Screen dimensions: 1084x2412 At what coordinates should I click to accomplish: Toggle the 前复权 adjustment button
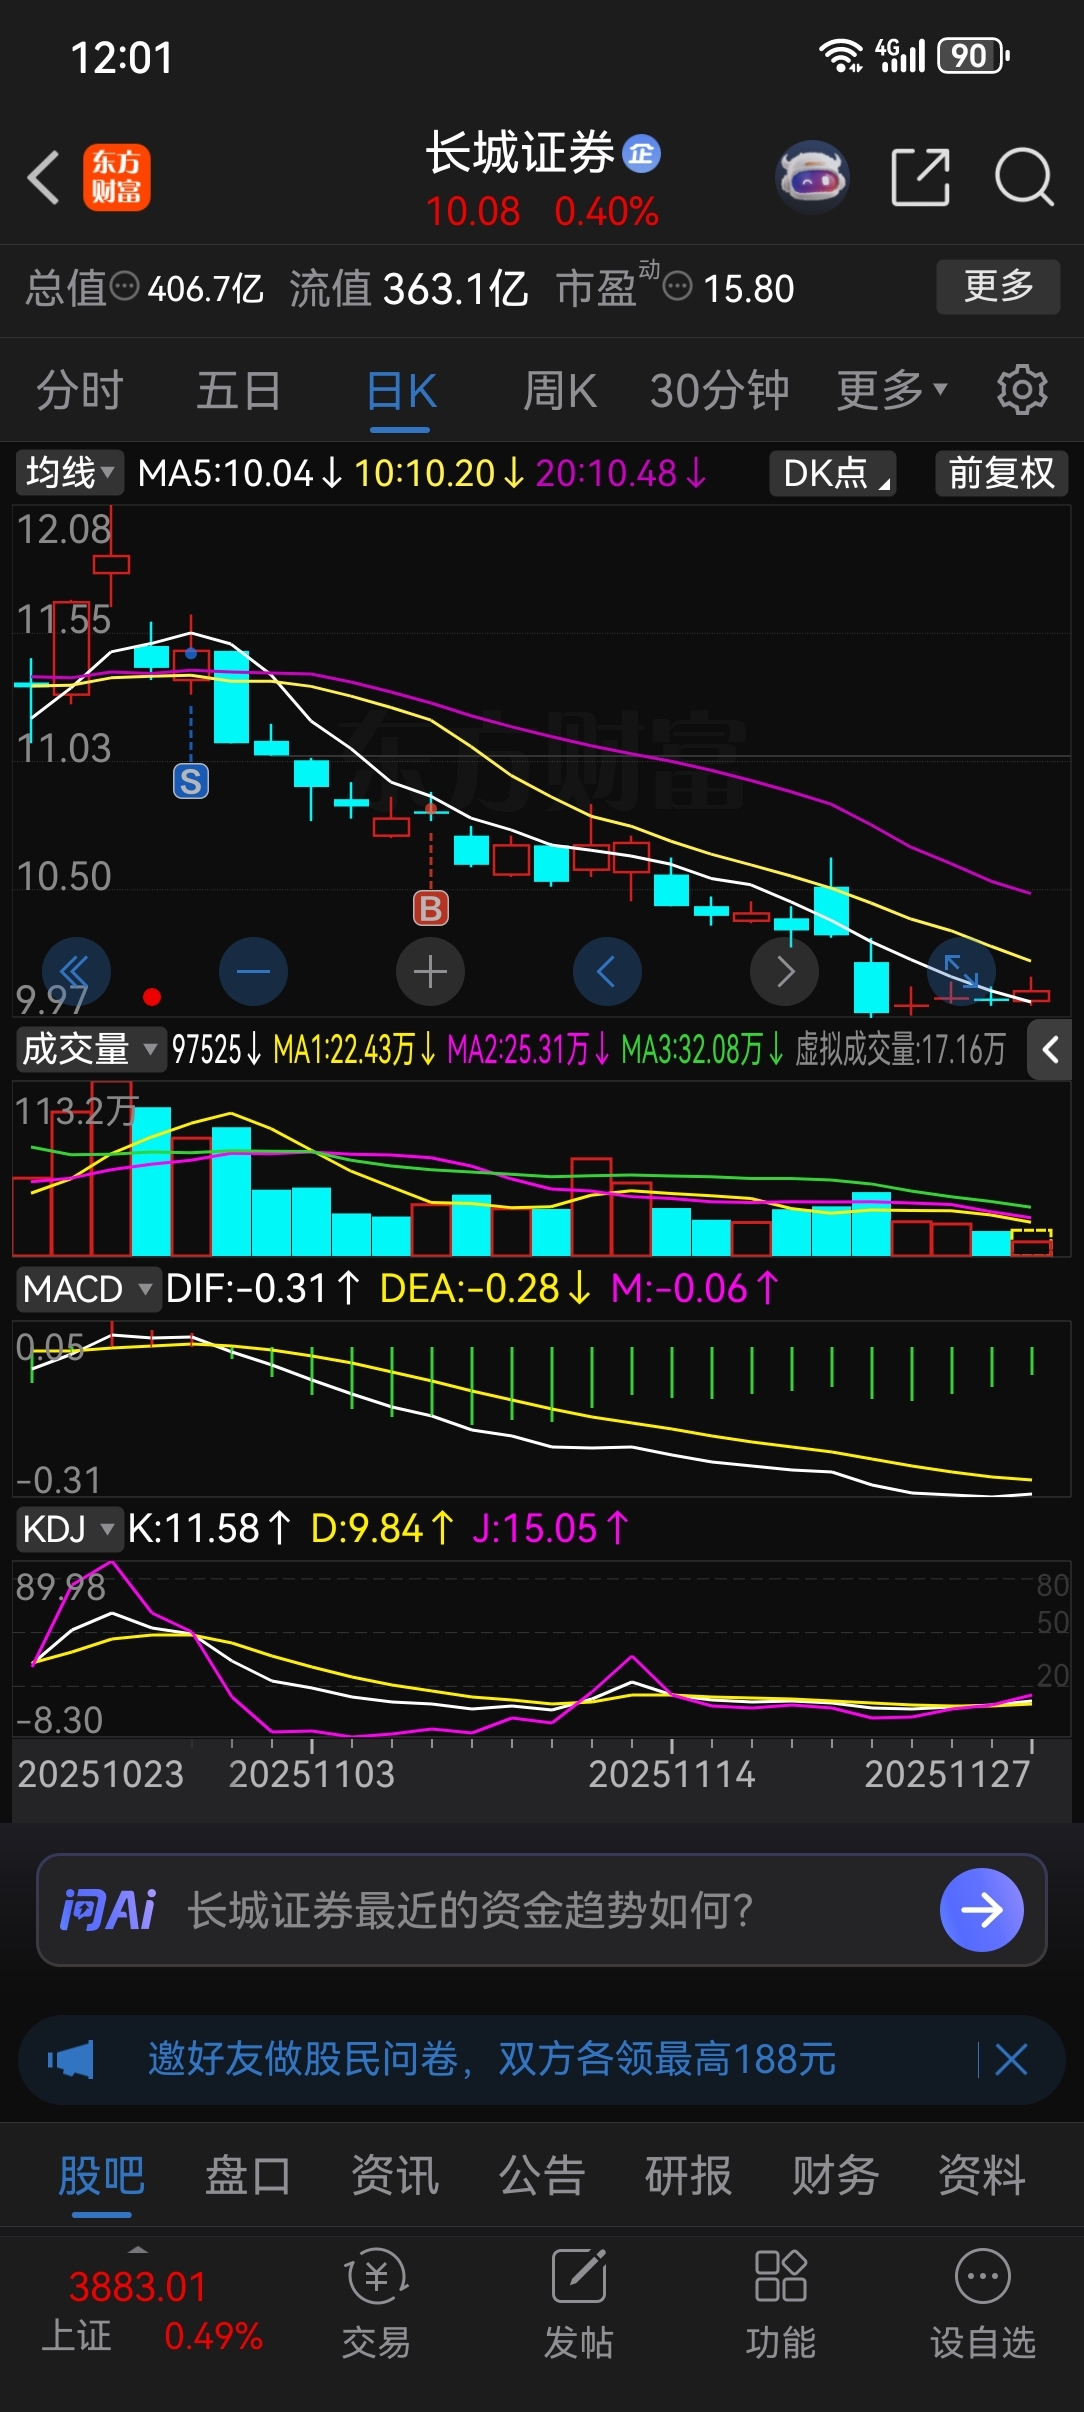1001,473
